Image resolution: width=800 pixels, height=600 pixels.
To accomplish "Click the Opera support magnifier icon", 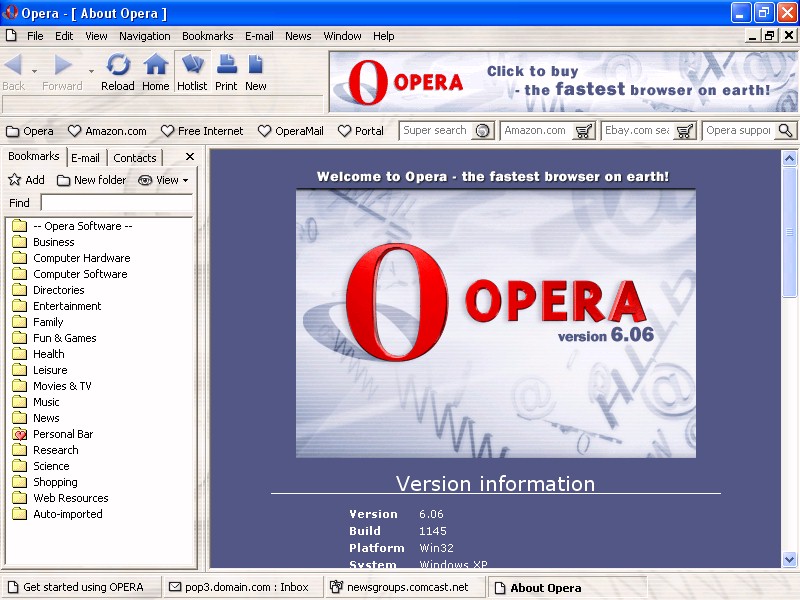I will [x=786, y=131].
